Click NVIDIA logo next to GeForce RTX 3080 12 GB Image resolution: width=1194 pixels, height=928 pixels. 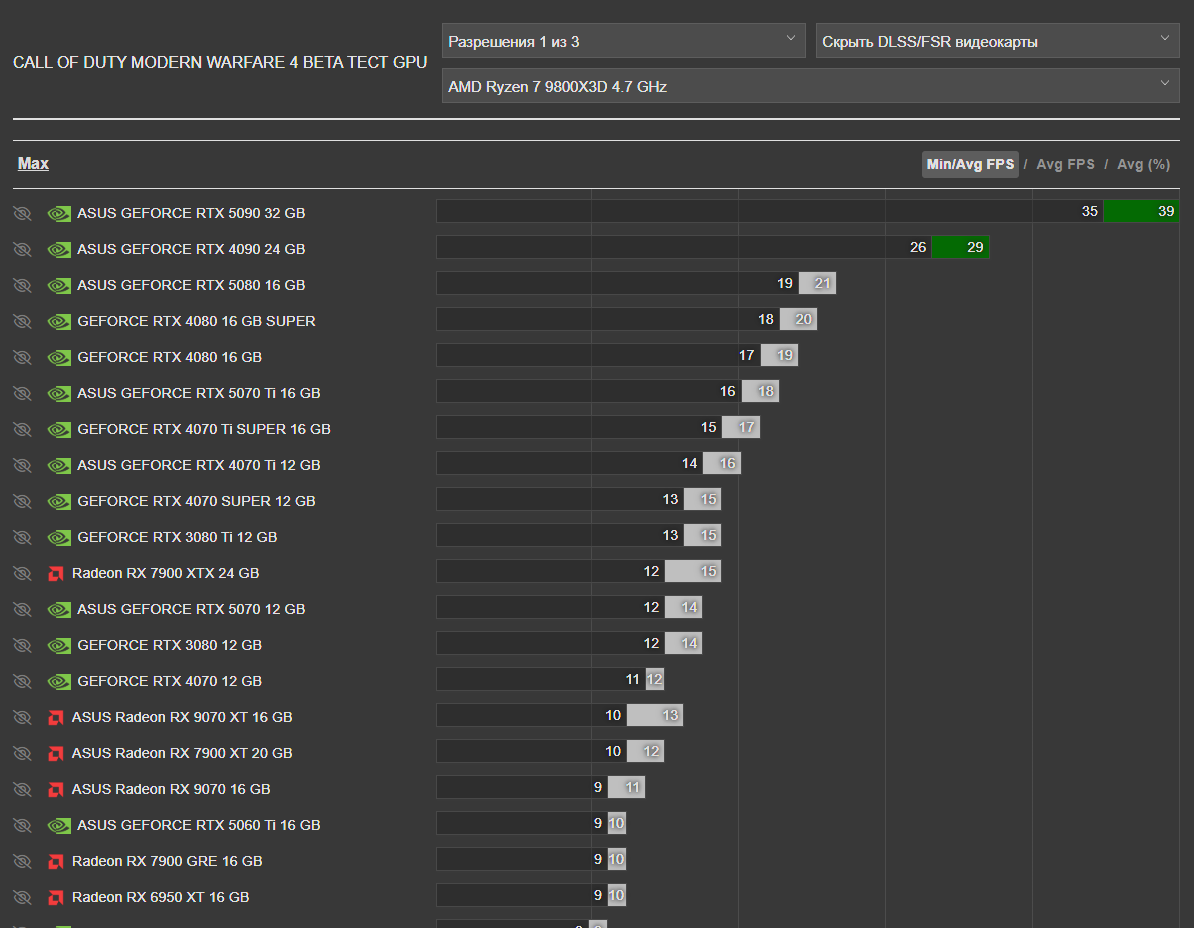click(59, 646)
